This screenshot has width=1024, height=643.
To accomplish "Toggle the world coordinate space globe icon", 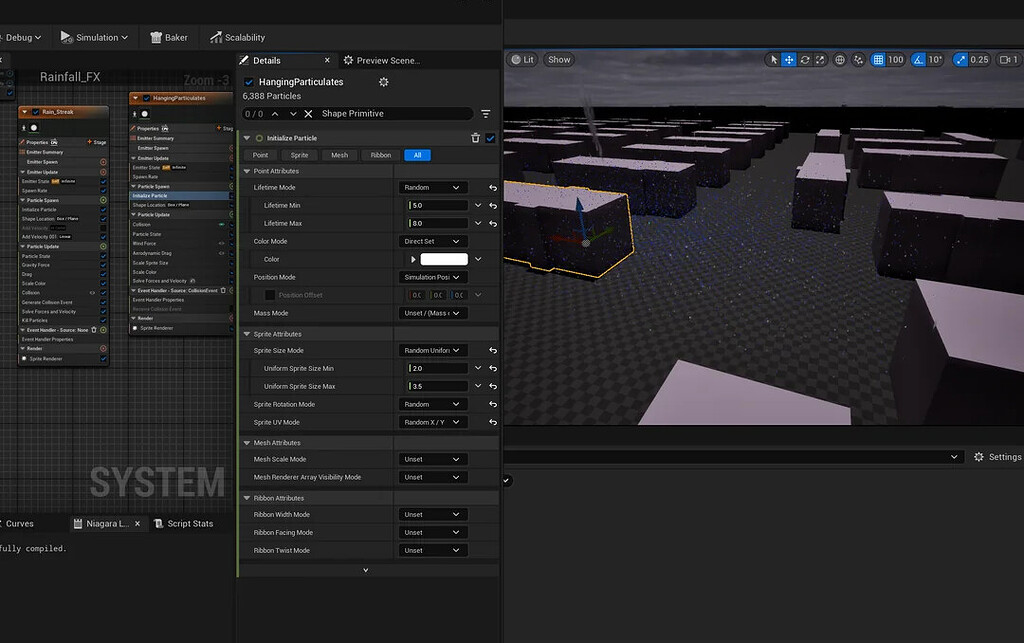I will click(x=840, y=60).
